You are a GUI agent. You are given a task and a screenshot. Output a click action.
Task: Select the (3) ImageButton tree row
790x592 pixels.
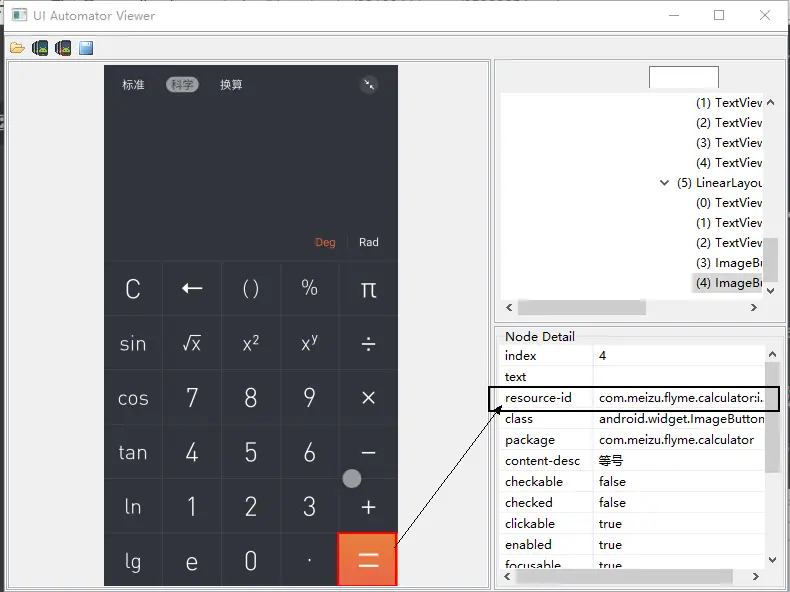[729, 263]
